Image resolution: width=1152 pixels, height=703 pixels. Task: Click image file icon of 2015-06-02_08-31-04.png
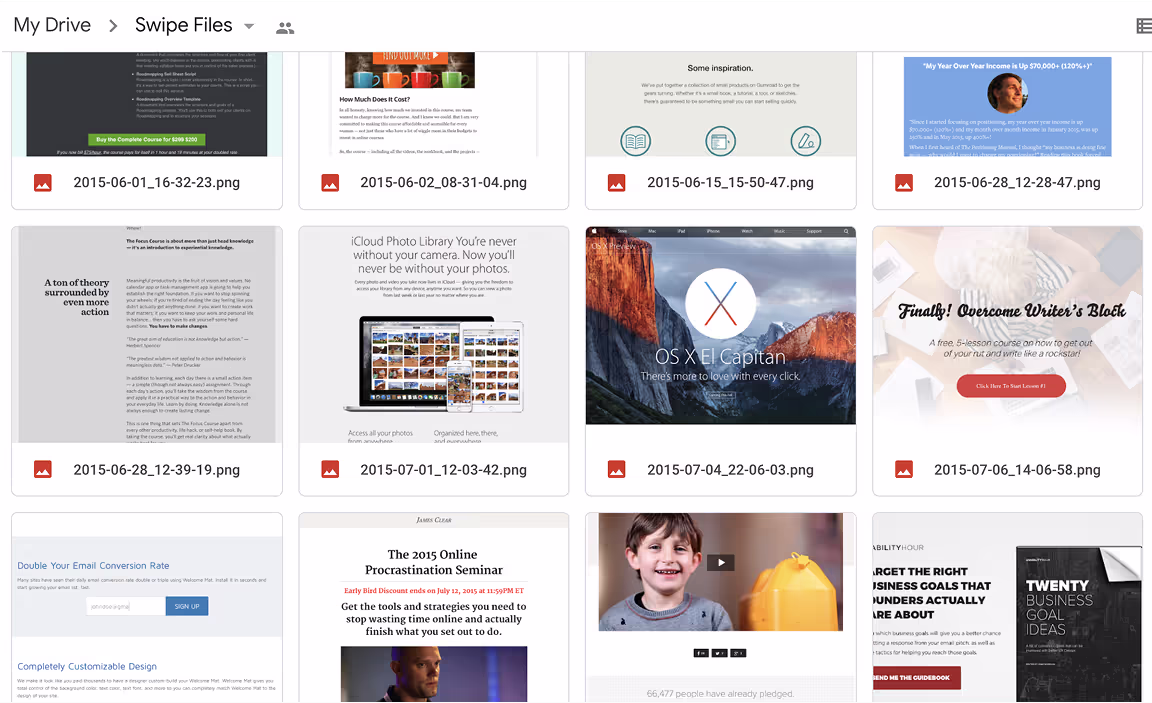[331, 183]
